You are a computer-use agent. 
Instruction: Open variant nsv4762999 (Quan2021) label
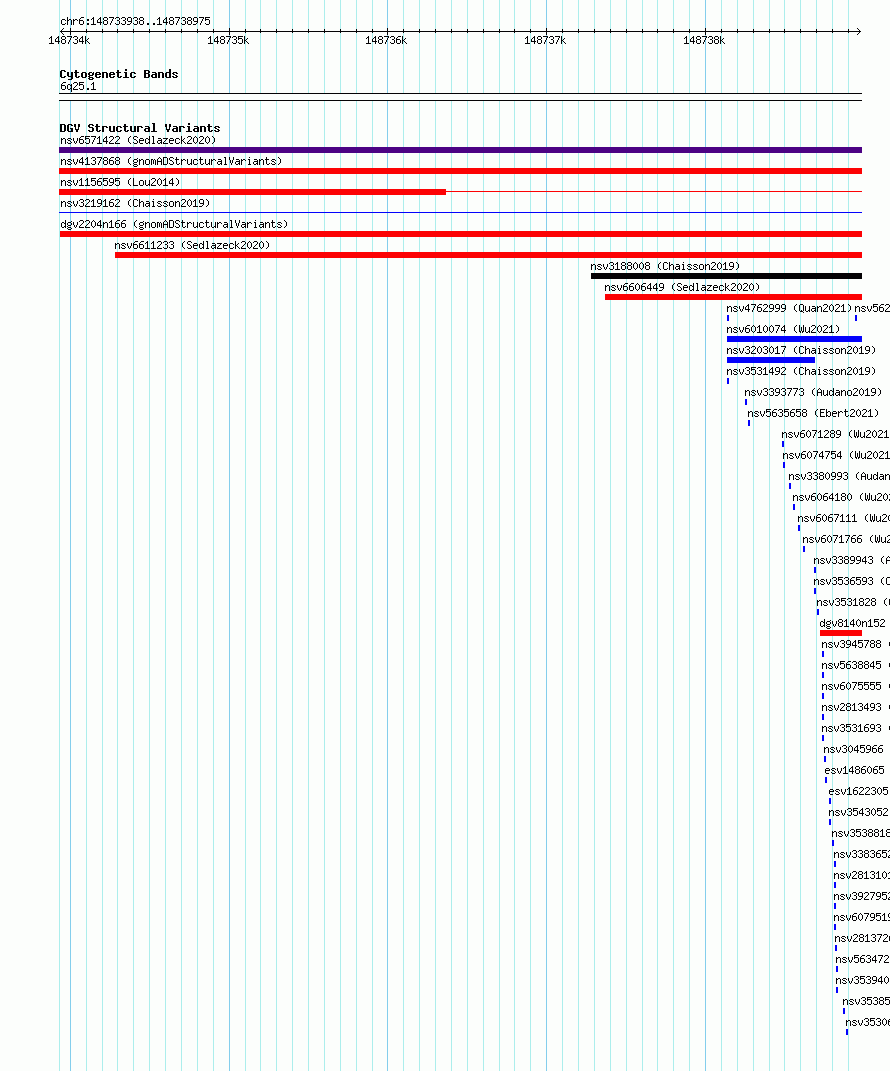(789, 308)
